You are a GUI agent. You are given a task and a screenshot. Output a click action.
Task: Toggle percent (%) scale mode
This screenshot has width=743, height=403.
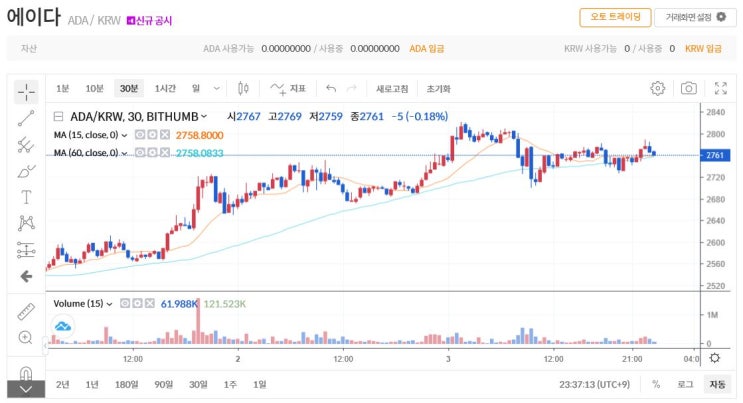656,384
